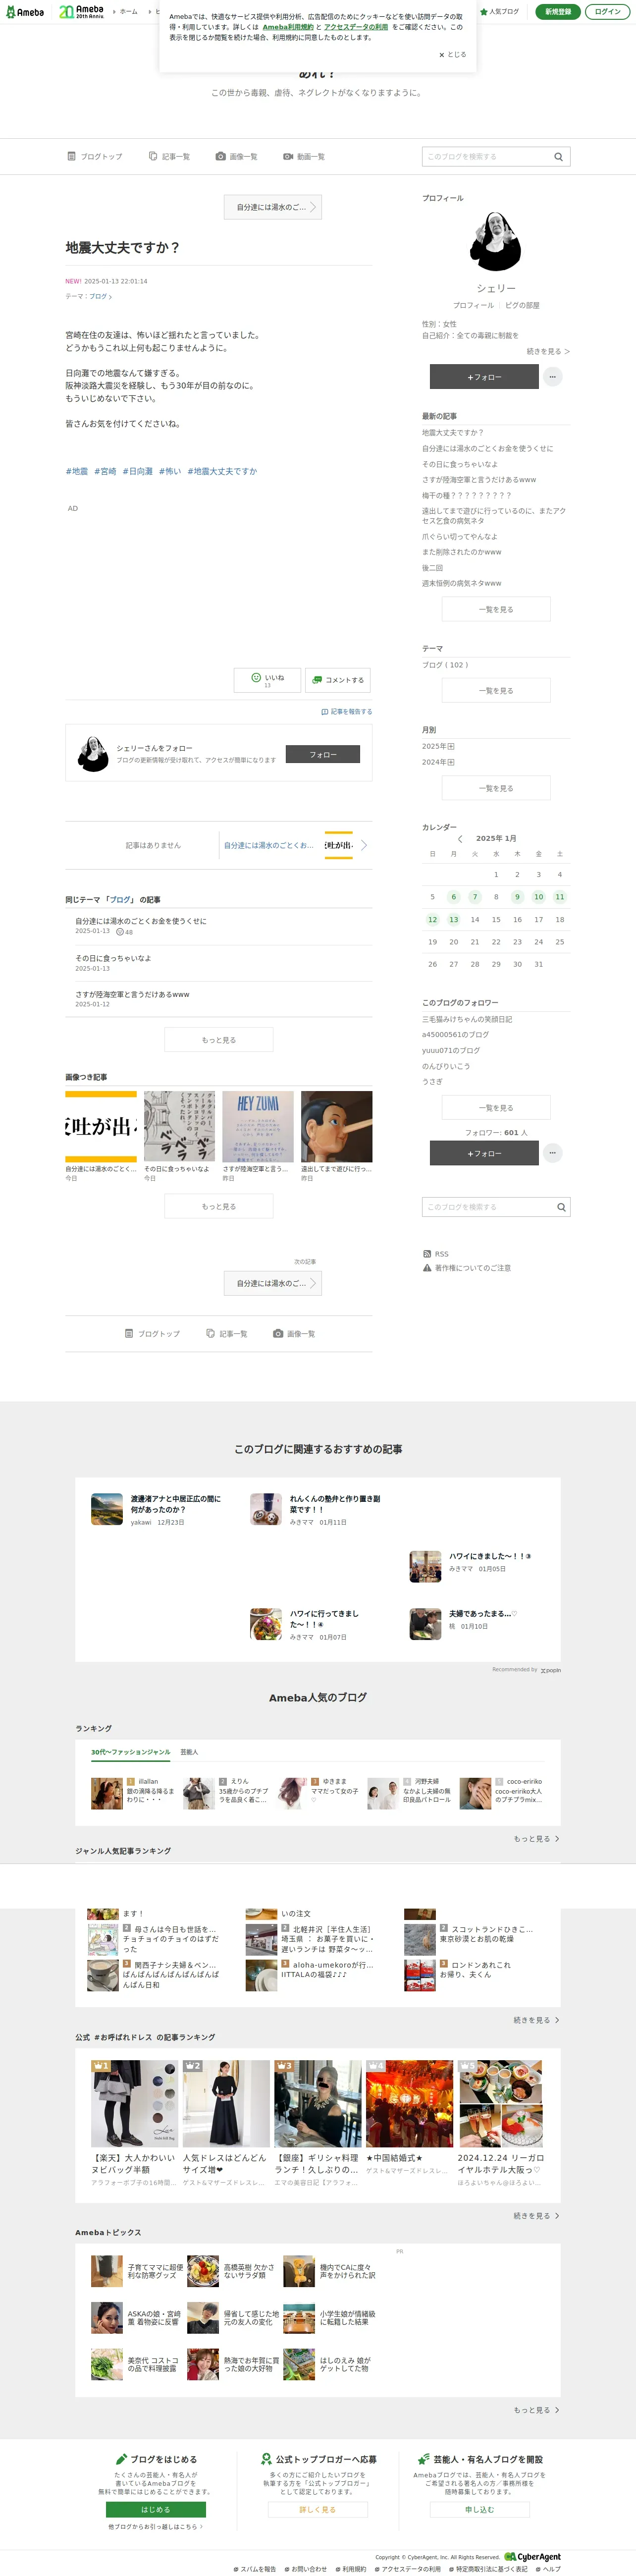Open 一覧を見る under このブログのフォロワー

pos(496,1108)
